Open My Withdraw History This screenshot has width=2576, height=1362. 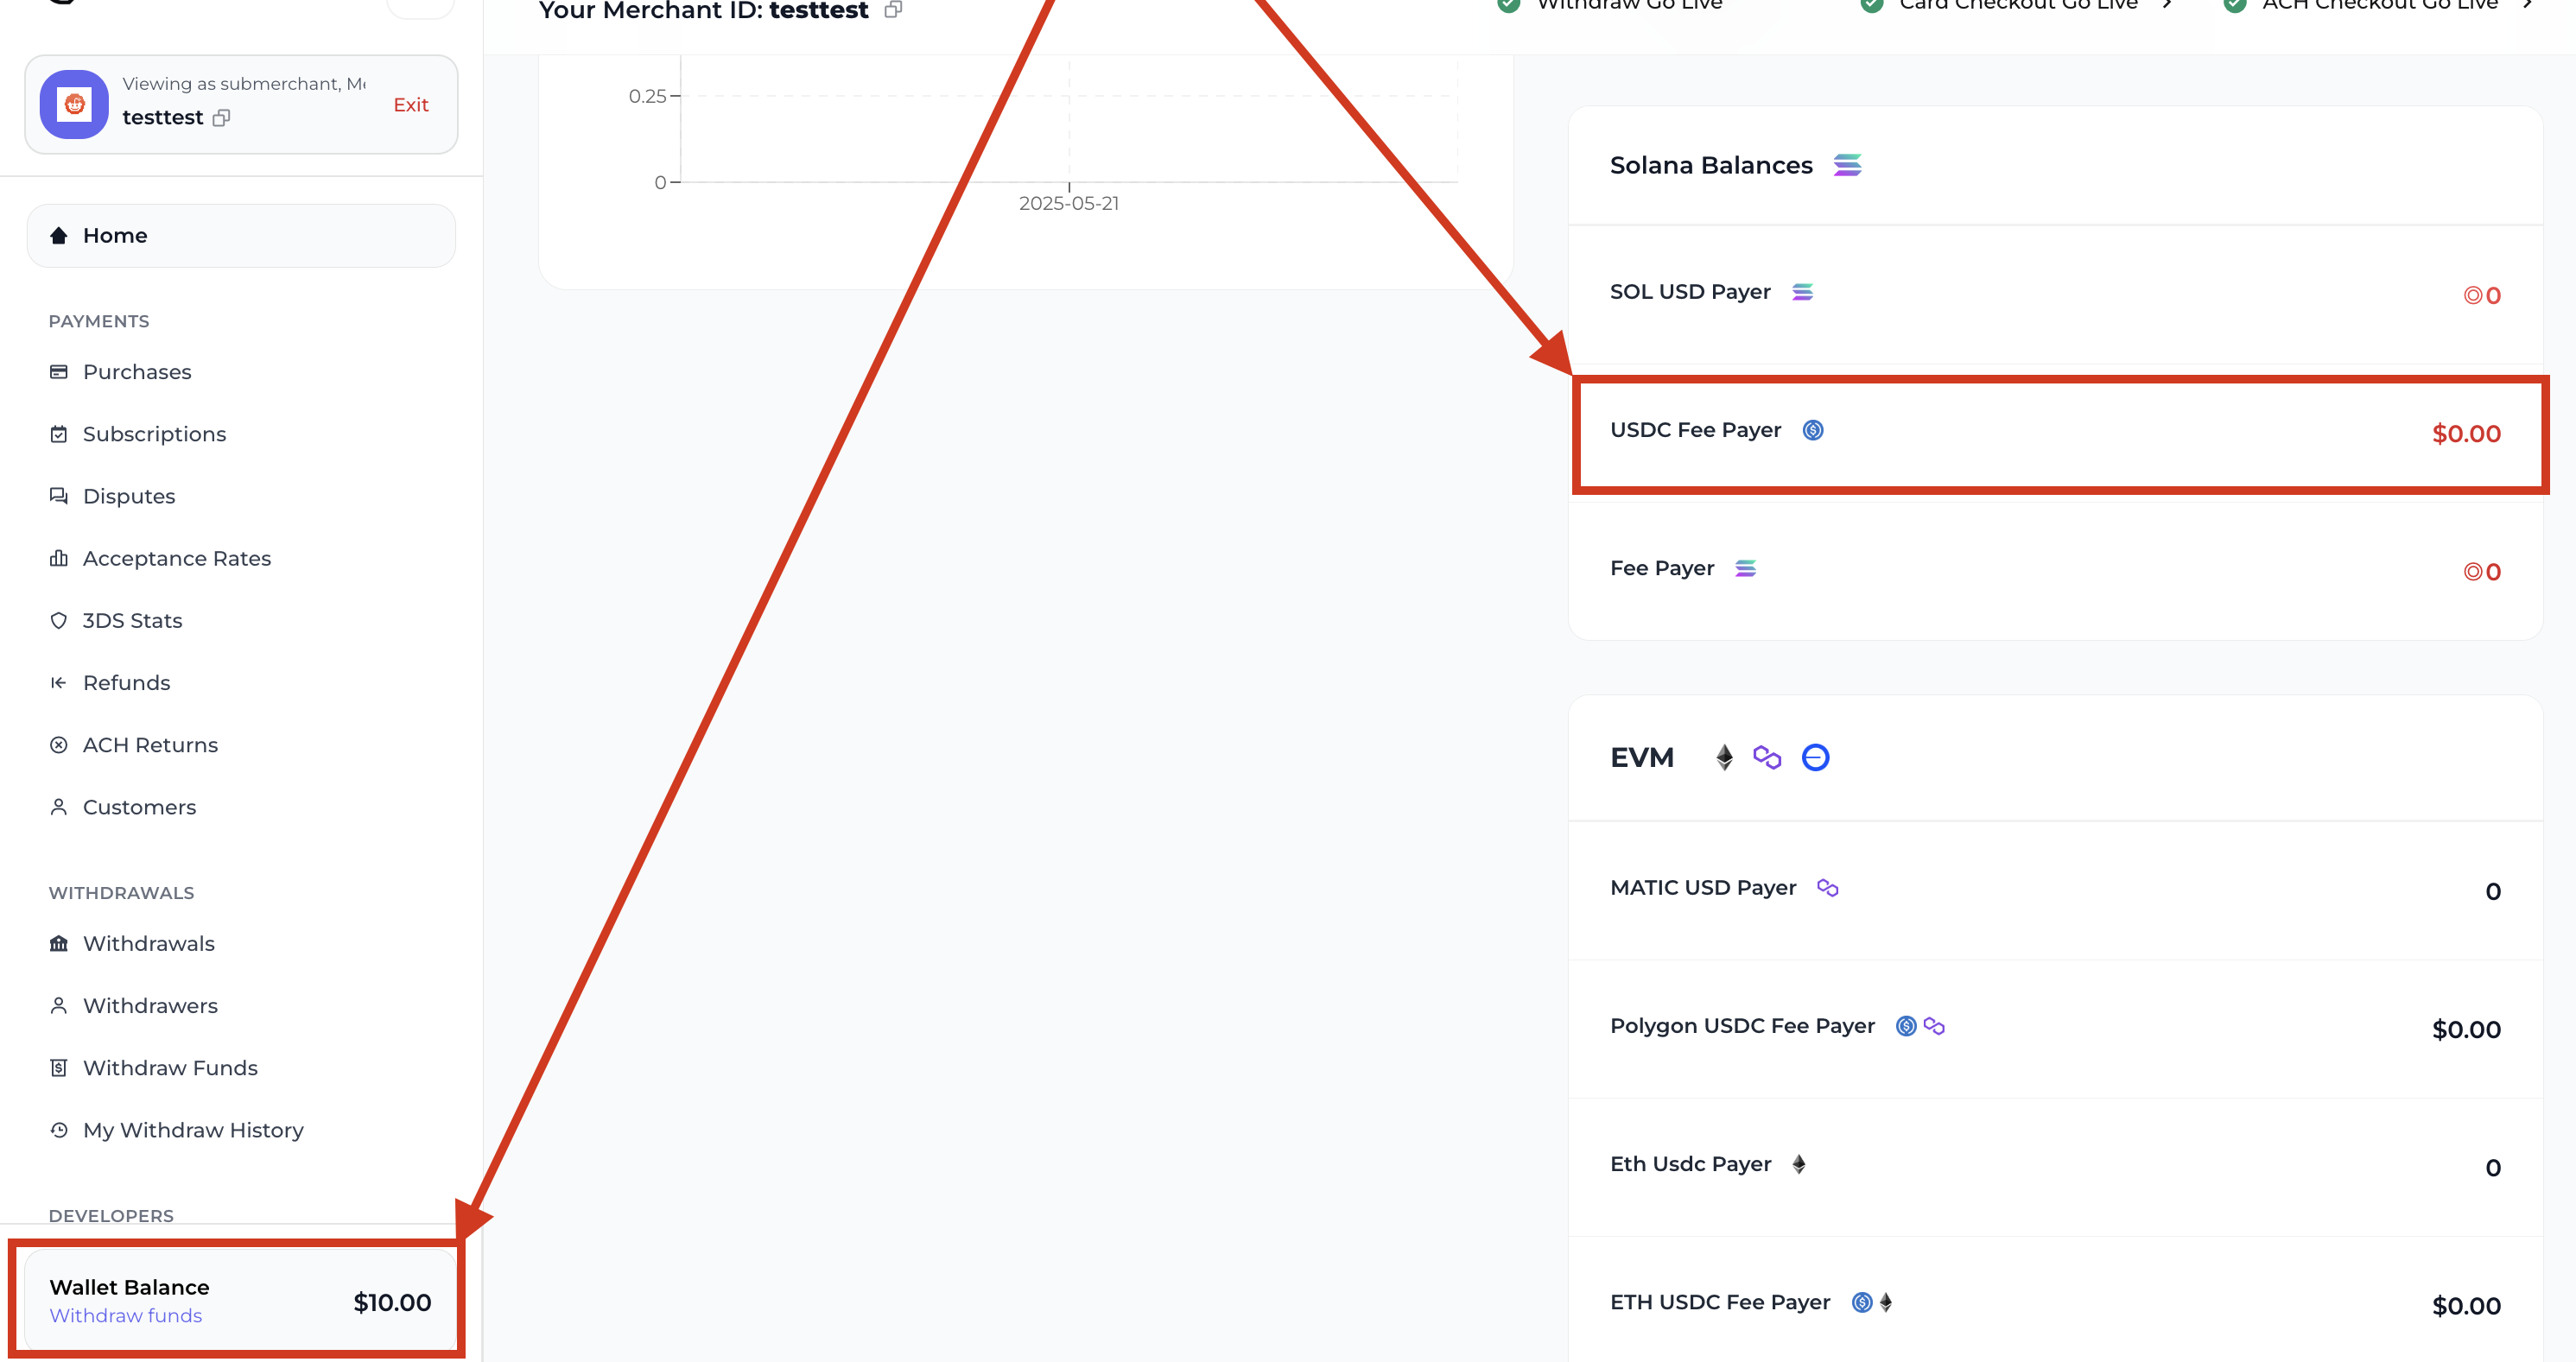[193, 1130]
